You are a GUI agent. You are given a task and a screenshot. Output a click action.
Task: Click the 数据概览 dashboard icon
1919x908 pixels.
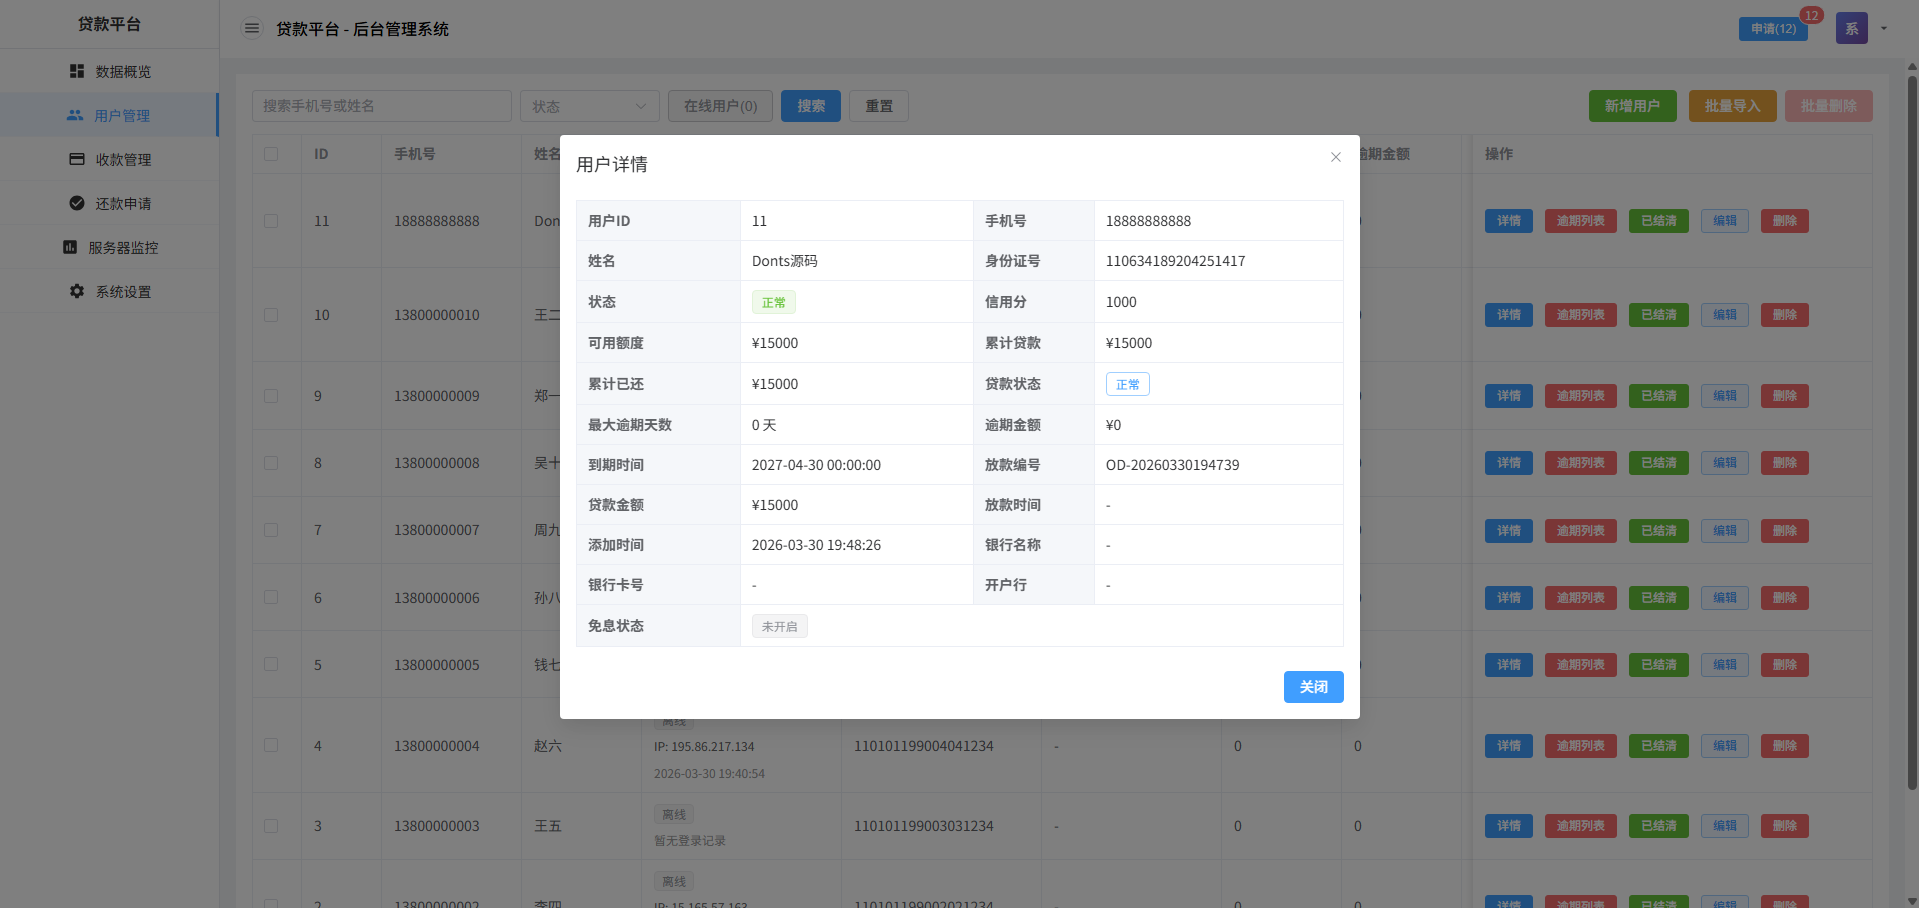coord(77,71)
